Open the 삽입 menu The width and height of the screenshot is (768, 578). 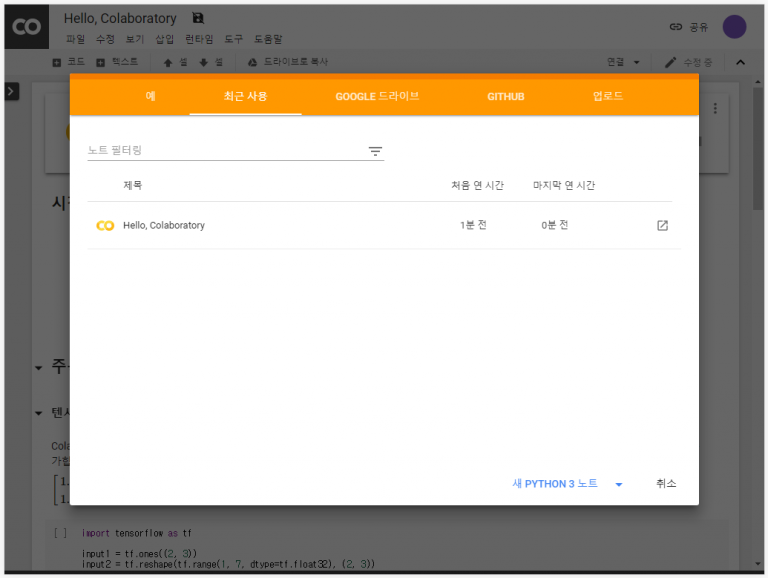[165, 39]
